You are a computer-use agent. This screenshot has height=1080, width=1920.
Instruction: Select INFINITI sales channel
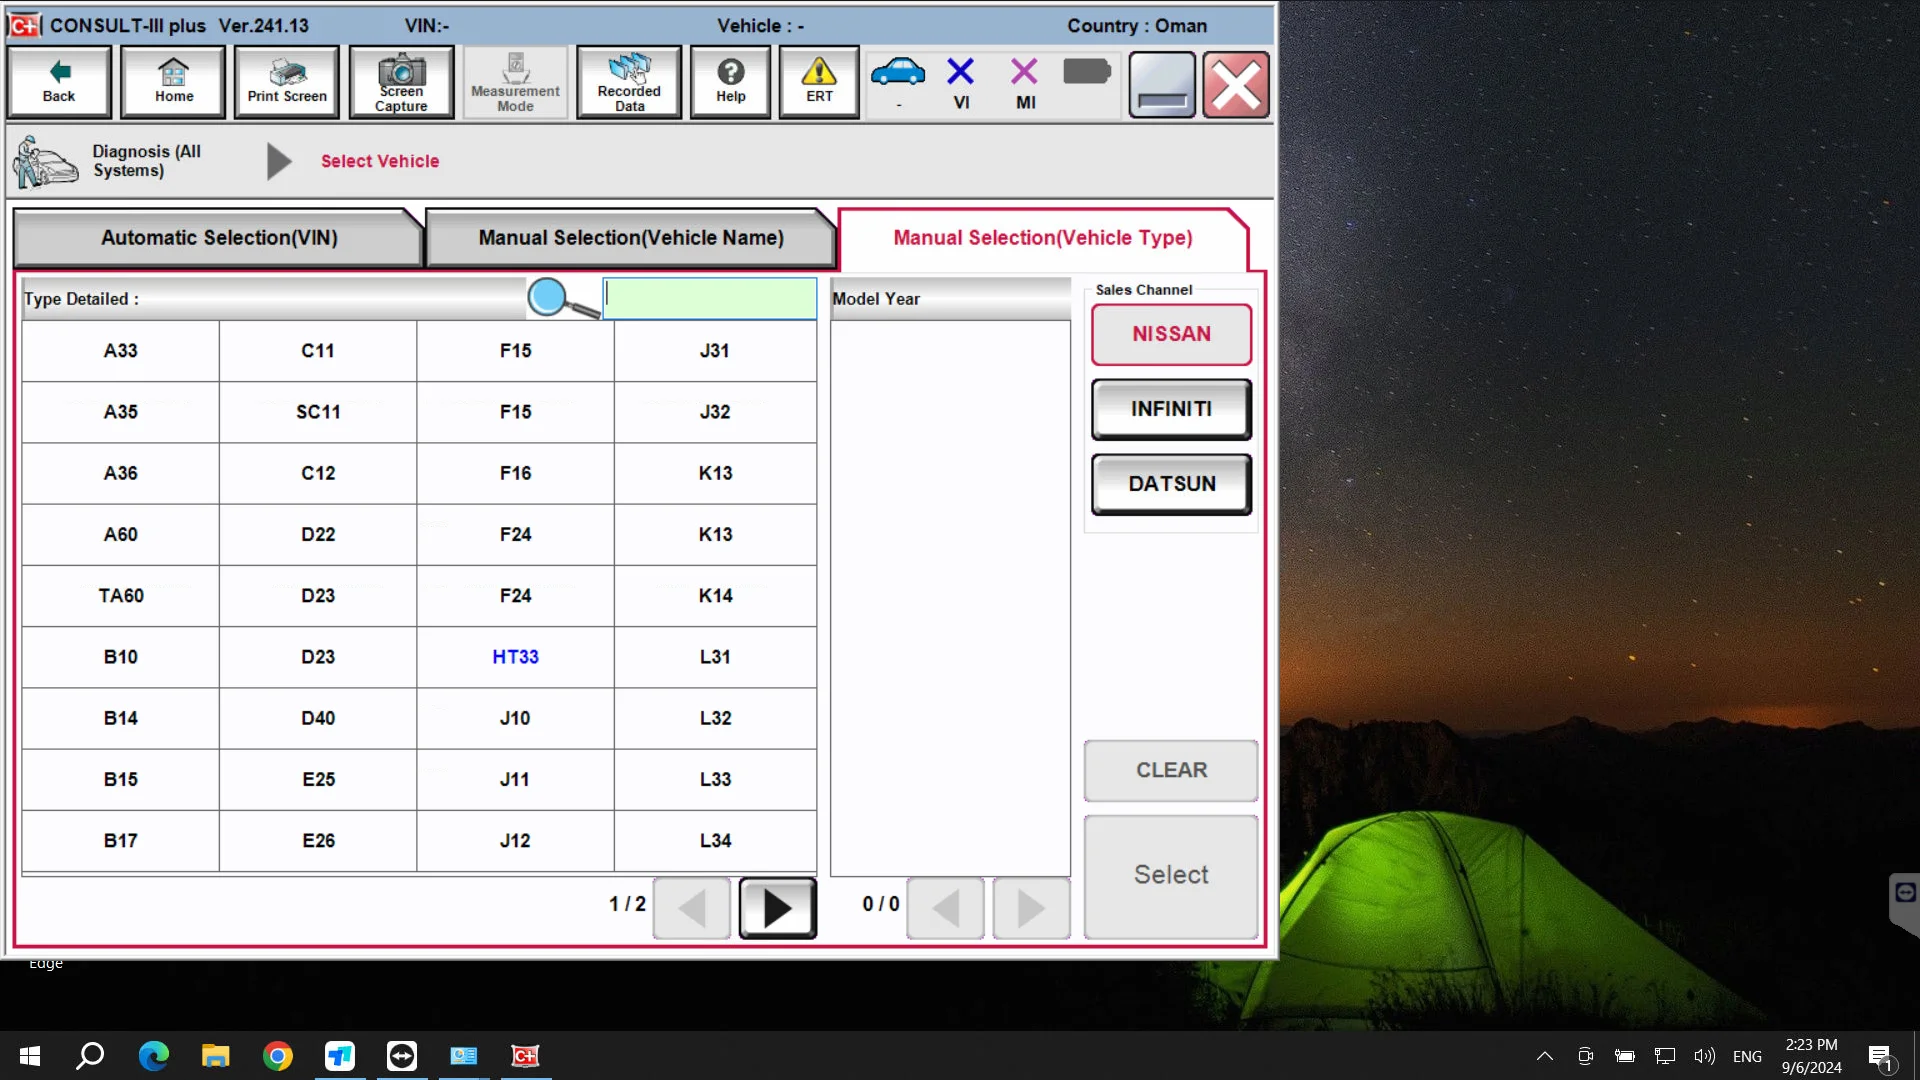pos(1172,409)
